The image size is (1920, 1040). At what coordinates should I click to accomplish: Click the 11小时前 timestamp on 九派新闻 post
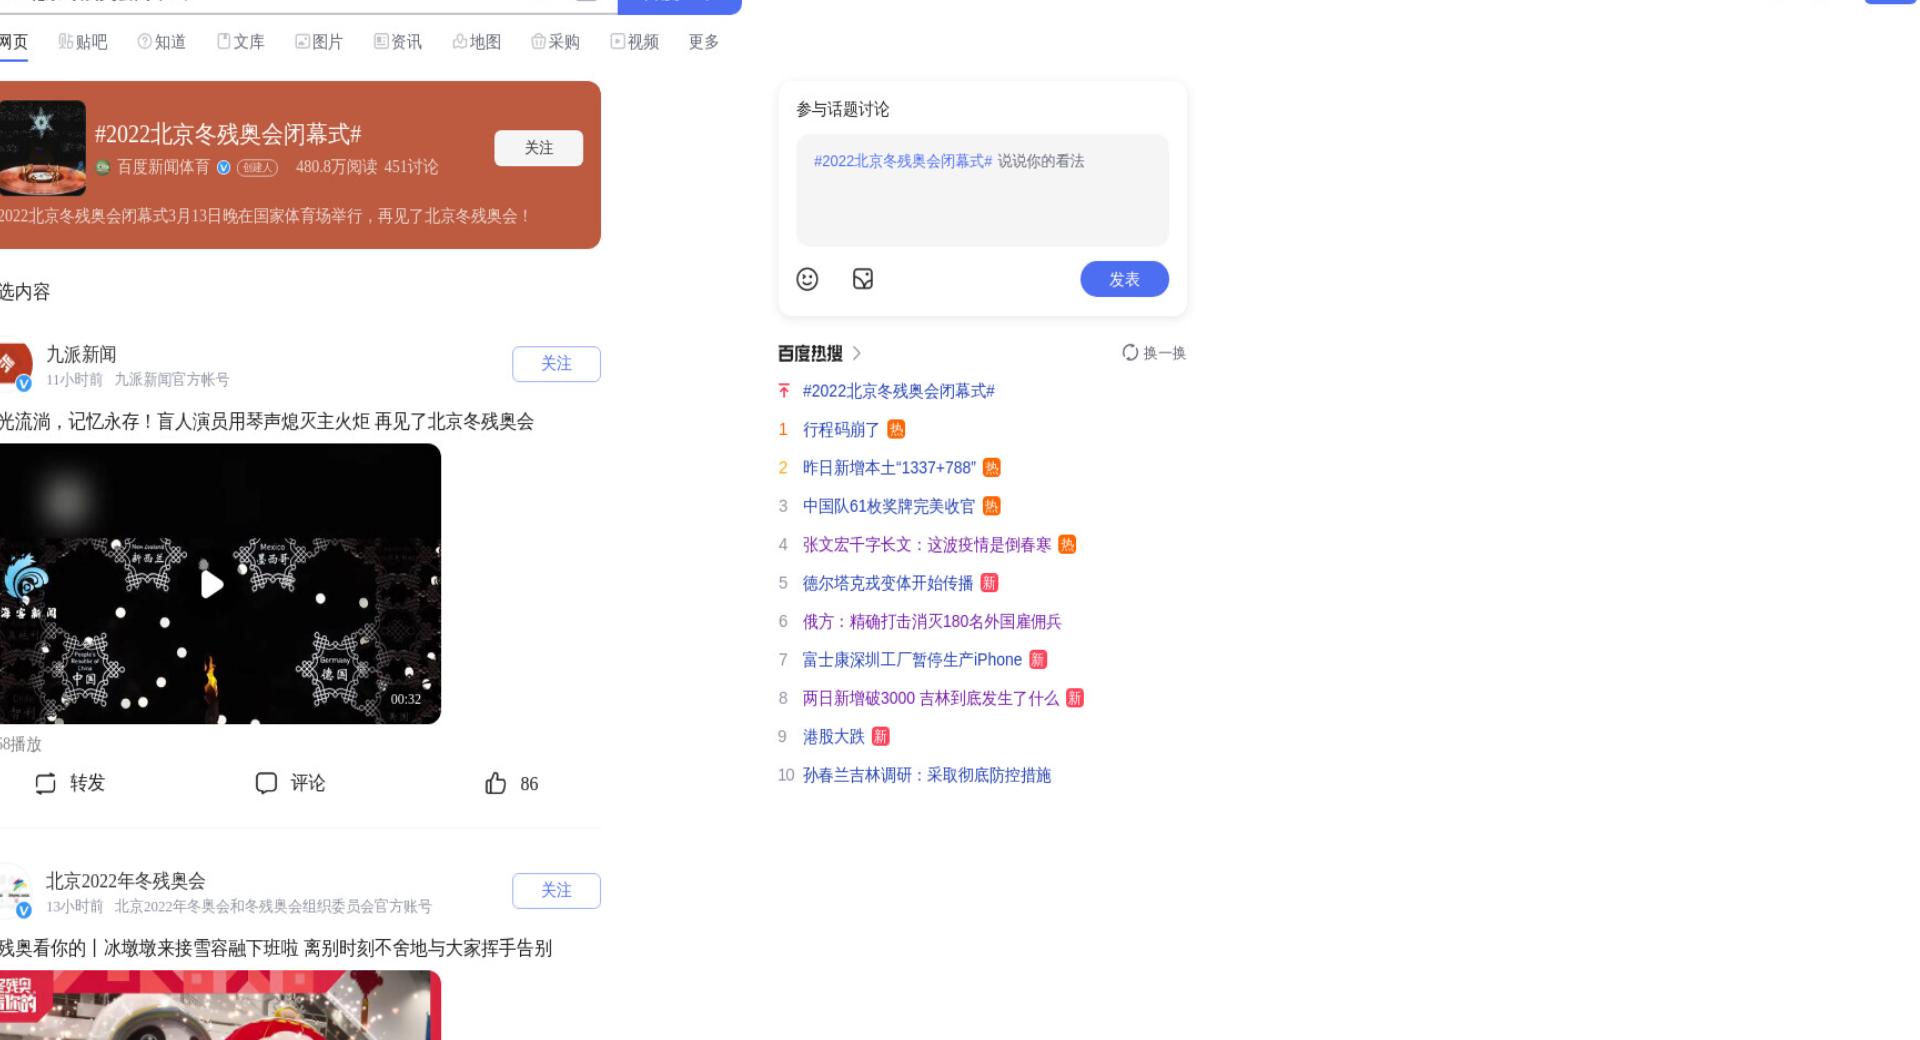coord(74,380)
